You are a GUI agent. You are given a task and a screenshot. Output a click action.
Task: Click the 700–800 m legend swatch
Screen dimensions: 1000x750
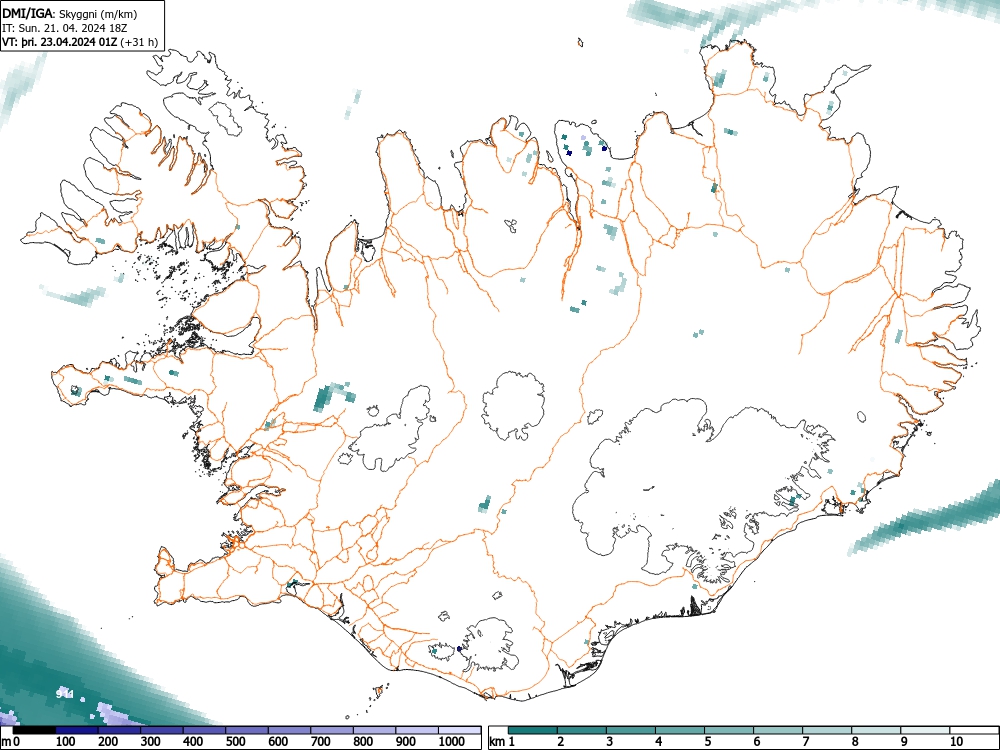[x=332, y=730]
